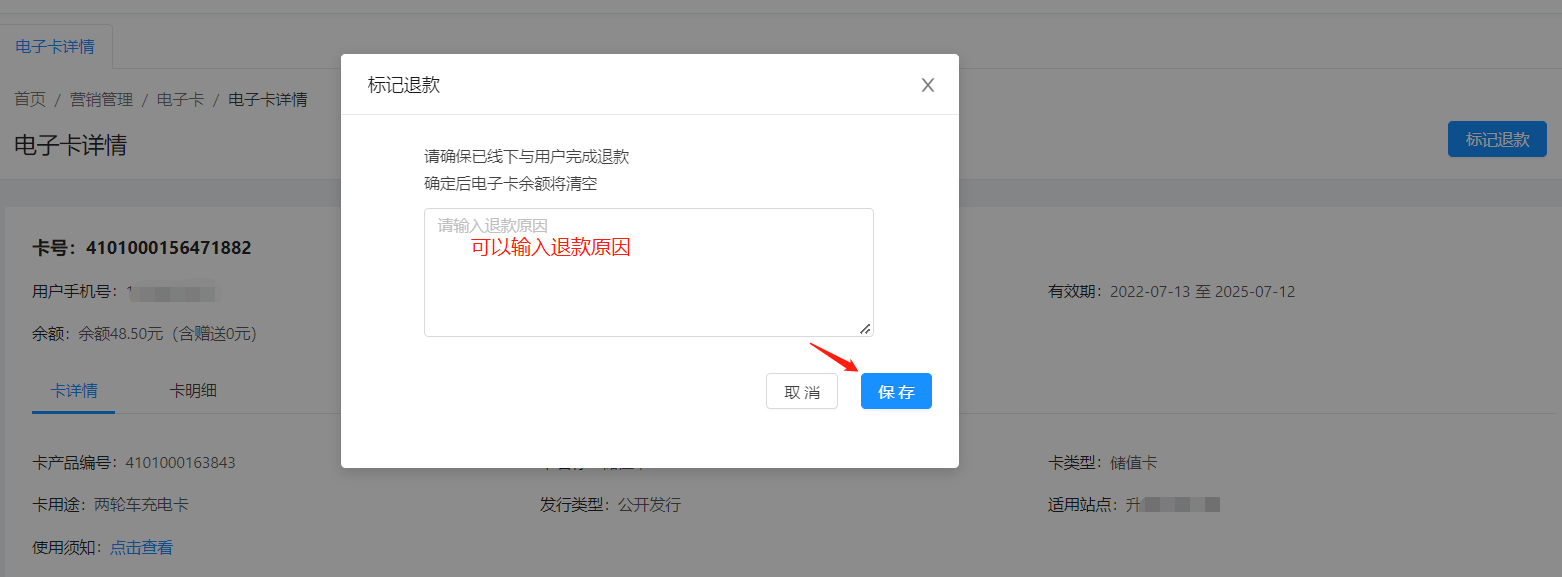Click the 有效期 date range text
1562x577 pixels.
point(1202,292)
